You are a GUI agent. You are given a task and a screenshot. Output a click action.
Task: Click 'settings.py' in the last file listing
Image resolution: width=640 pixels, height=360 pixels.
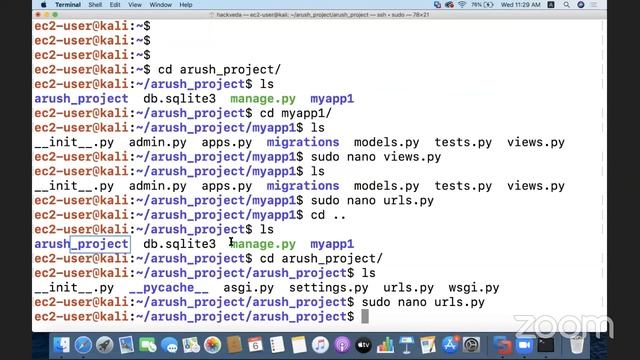(x=329, y=288)
